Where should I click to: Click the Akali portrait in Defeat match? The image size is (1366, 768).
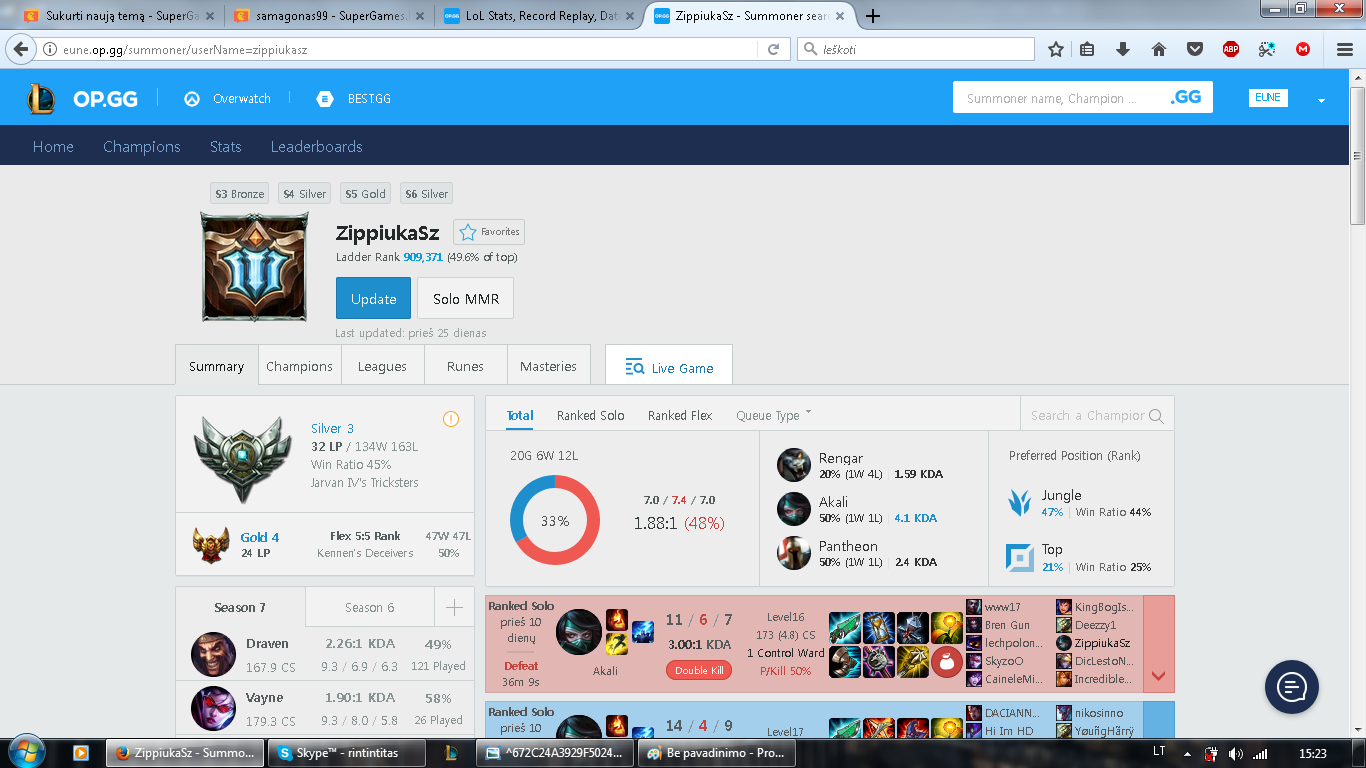tap(579, 633)
